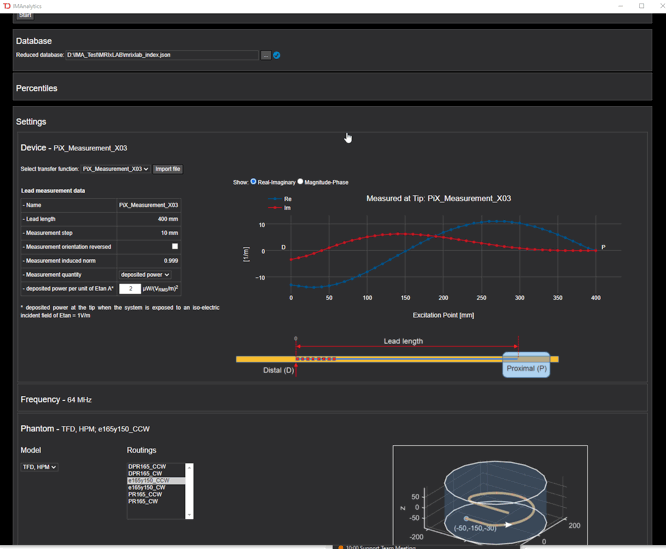Click the deposited power per unit input field
The height and width of the screenshot is (549, 666).
pos(129,289)
